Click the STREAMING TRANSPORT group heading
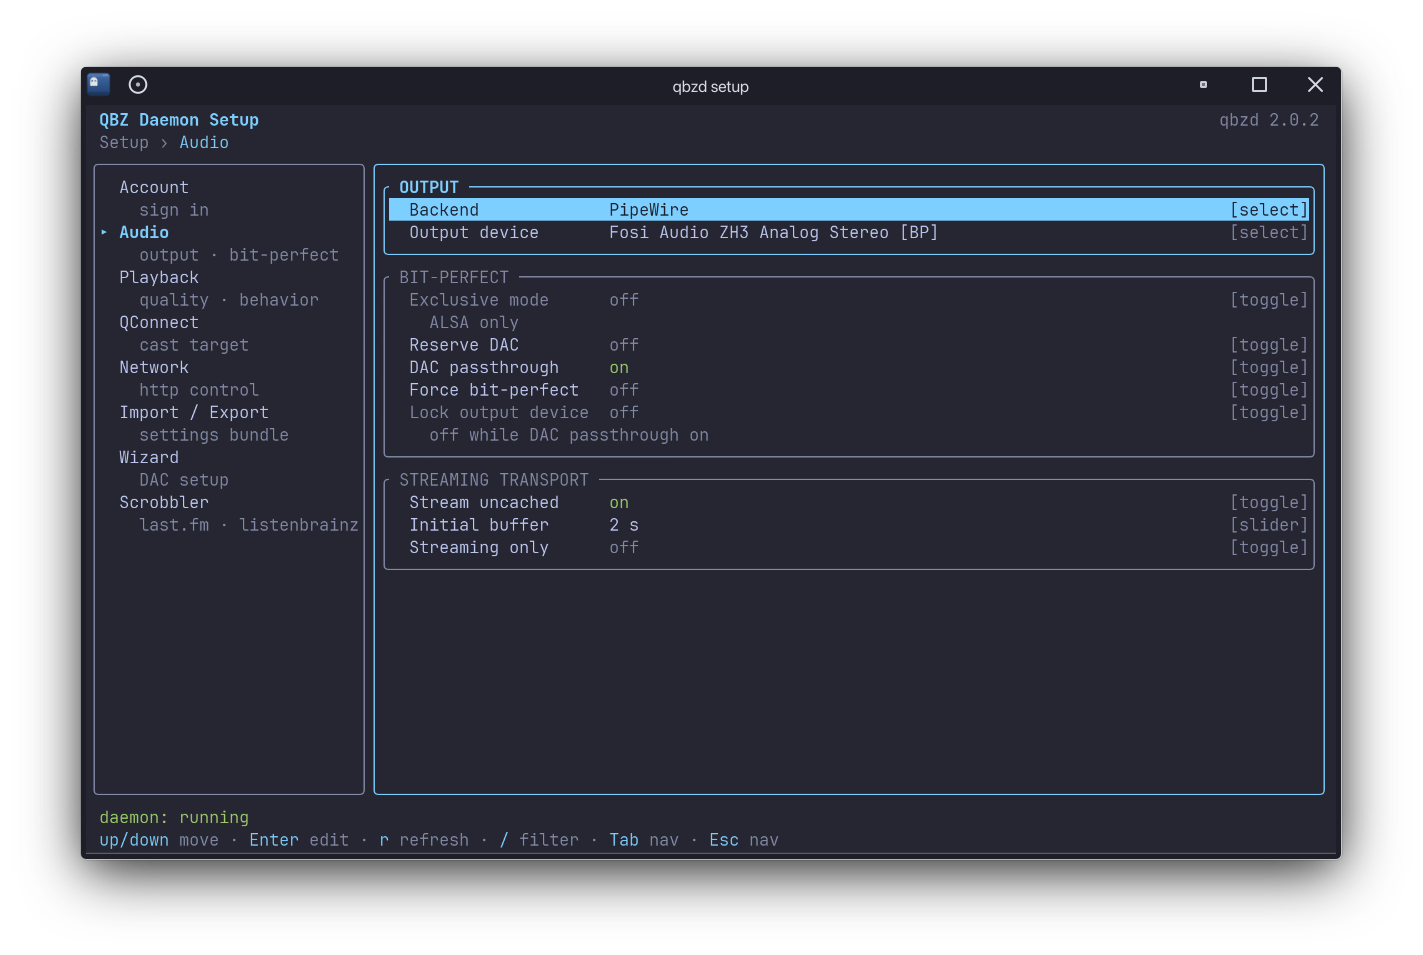The width and height of the screenshot is (1423, 955). (x=494, y=480)
